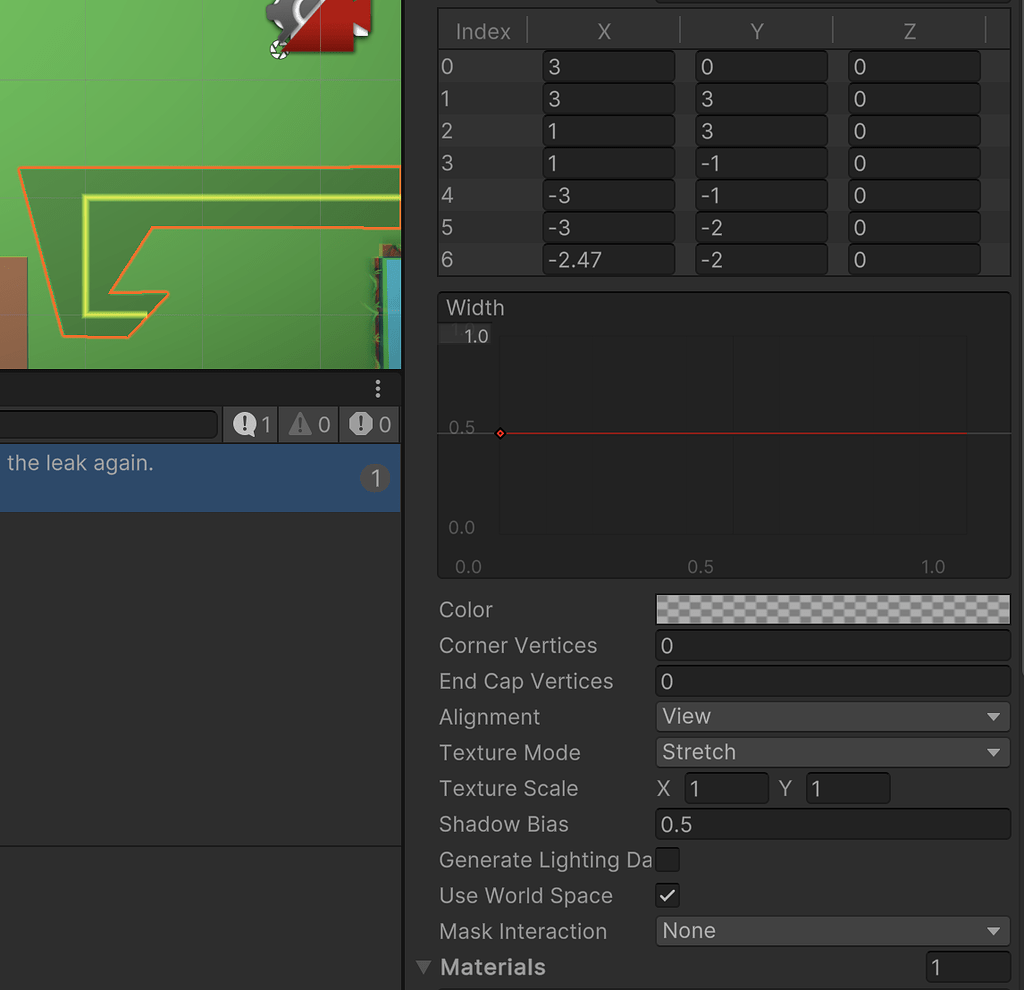
Task: Disable the Use World Space checkbox
Action: (x=667, y=895)
